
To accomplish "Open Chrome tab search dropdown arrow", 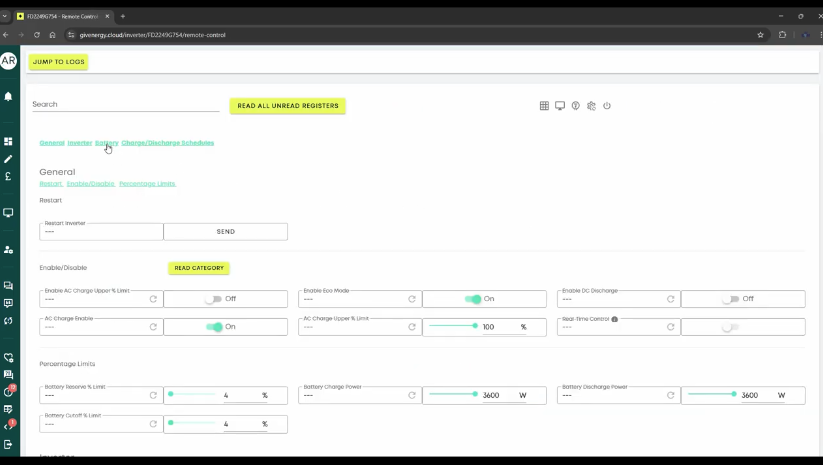I will pyautogui.click(x=6, y=16).
